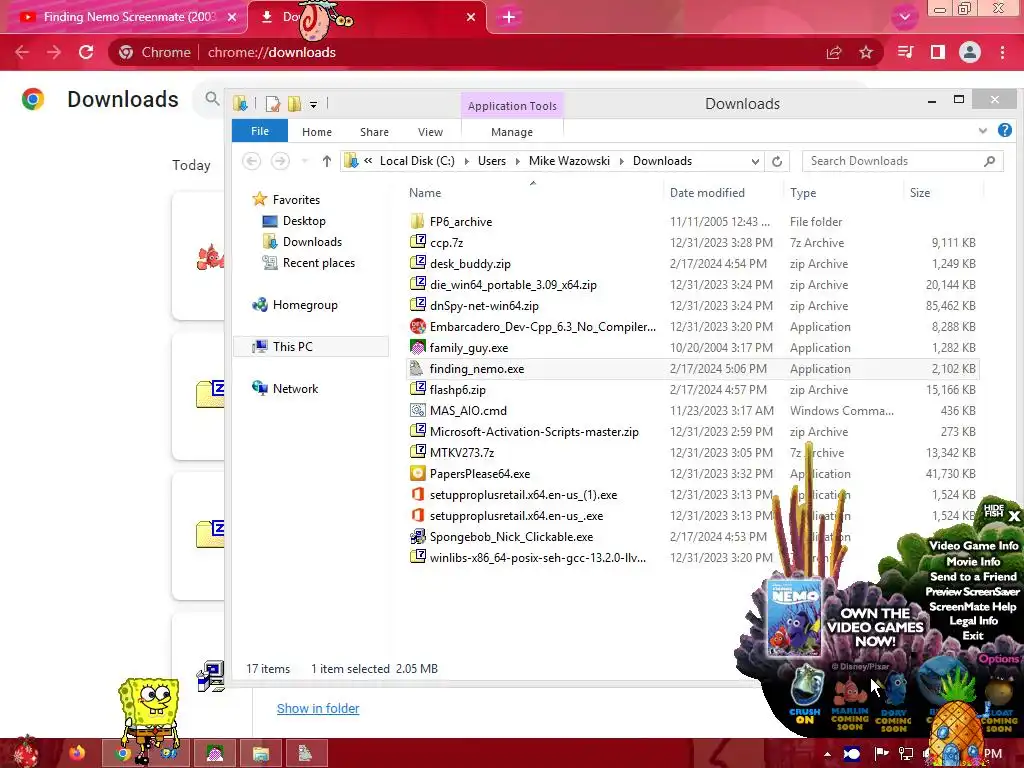Click the New Folder quick access icon

tap(295, 104)
